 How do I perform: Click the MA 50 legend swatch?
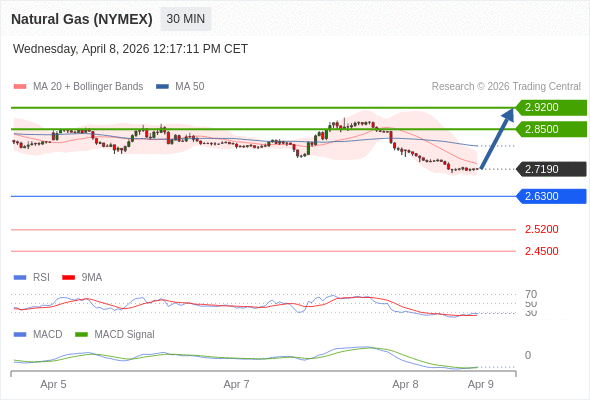pyautogui.click(x=162, y=87)
